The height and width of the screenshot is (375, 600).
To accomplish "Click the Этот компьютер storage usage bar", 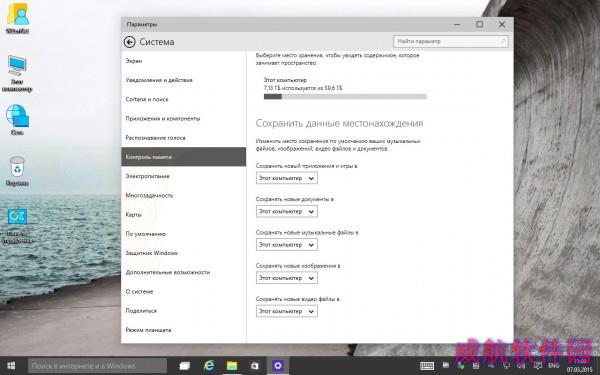I will point(345,97).
